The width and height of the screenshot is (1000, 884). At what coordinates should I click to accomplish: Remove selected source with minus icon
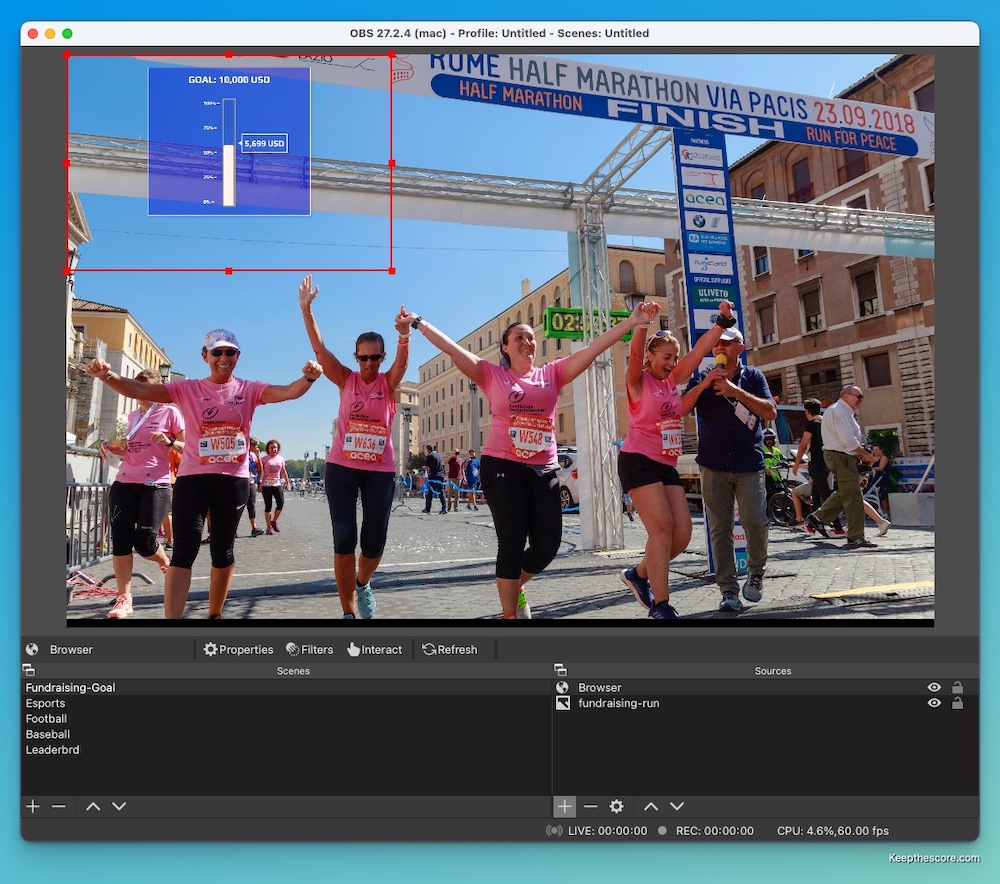pos(591,806)
